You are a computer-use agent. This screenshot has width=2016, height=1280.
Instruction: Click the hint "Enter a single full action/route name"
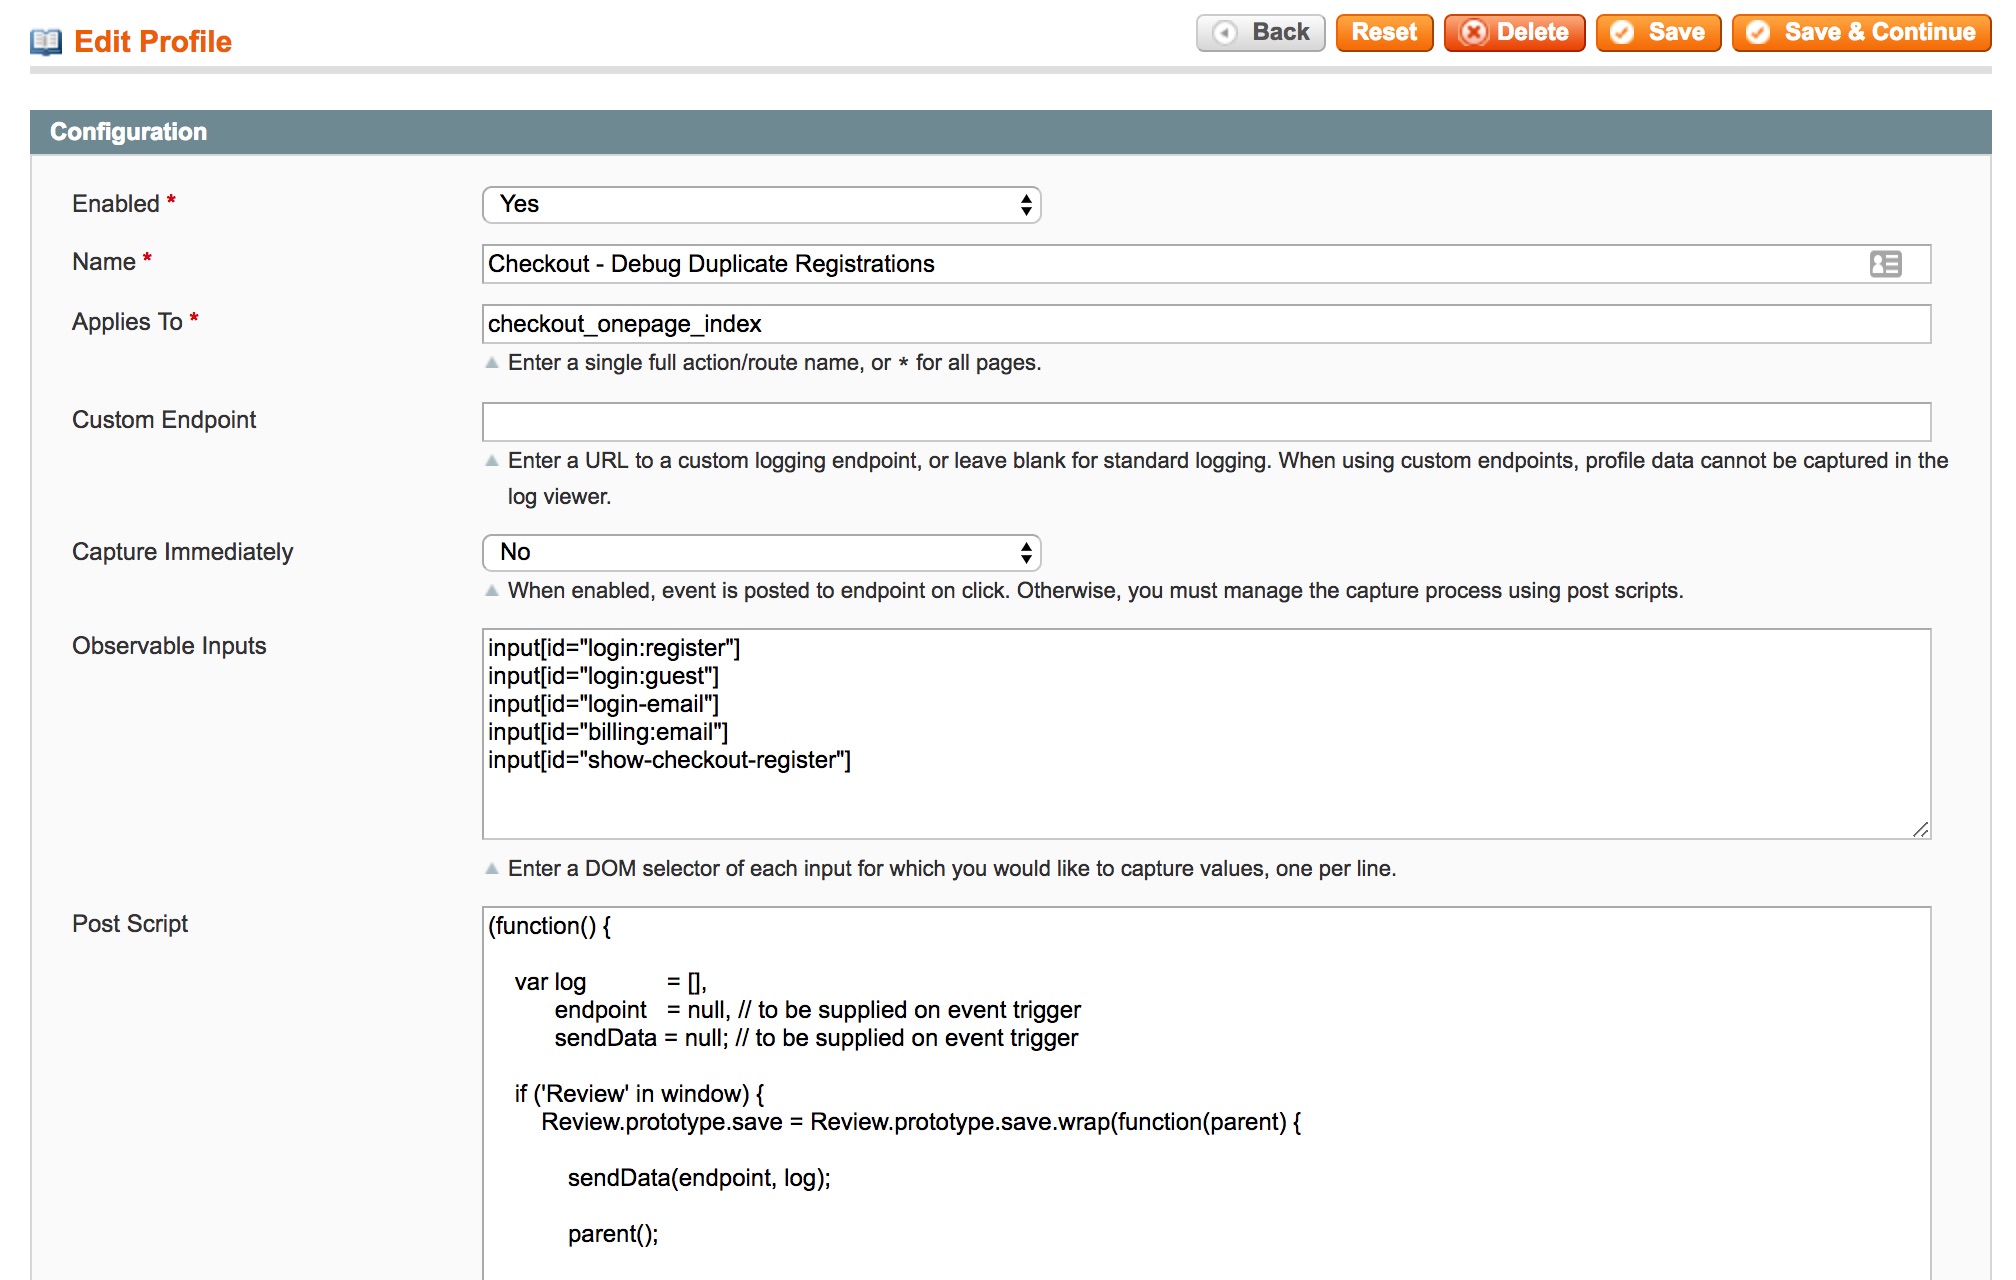click(774, 363)
